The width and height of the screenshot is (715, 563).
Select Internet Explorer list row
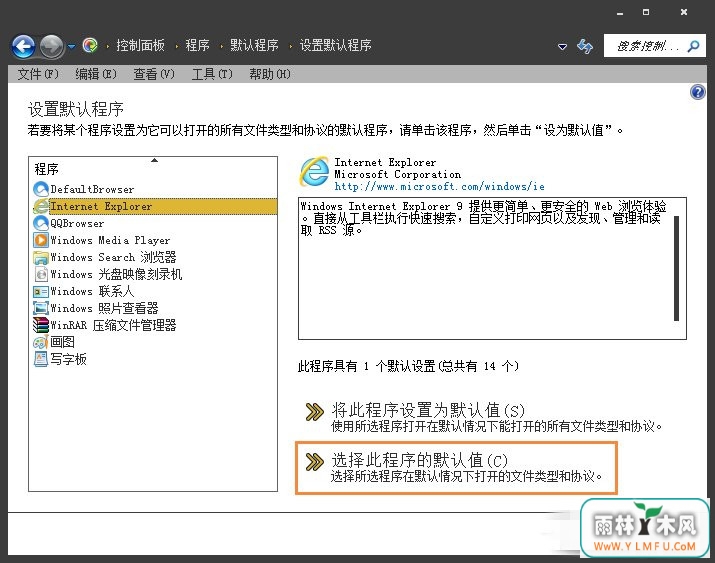click(155, 206)
